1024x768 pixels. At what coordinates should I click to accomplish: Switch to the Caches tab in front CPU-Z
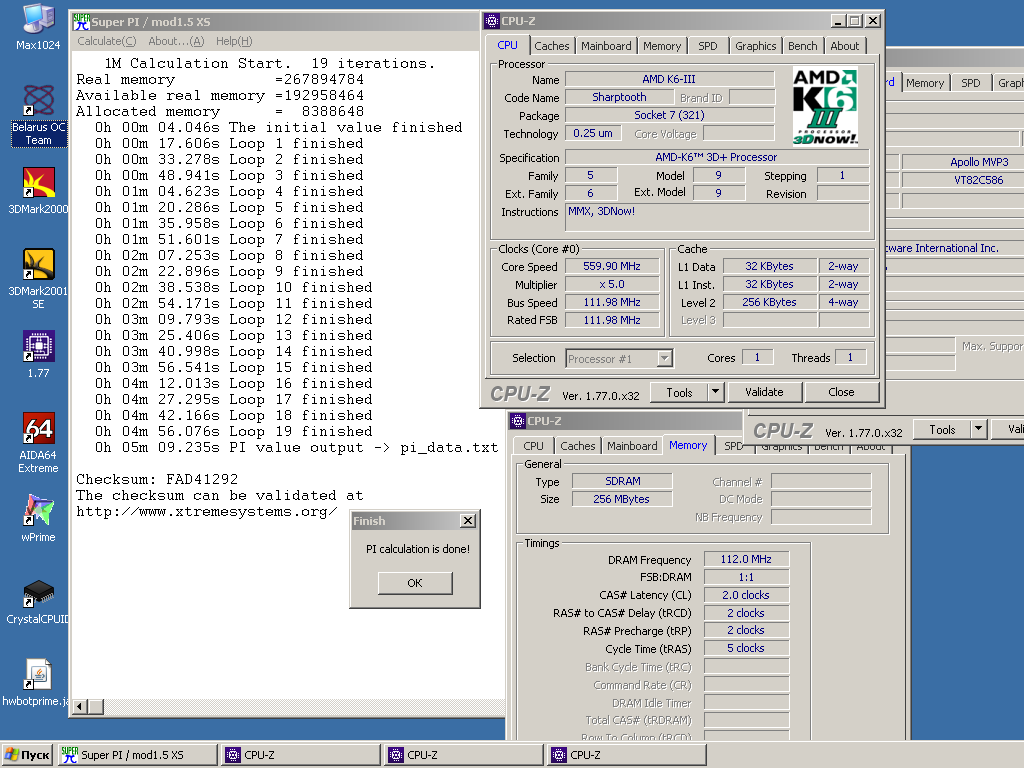552,46
